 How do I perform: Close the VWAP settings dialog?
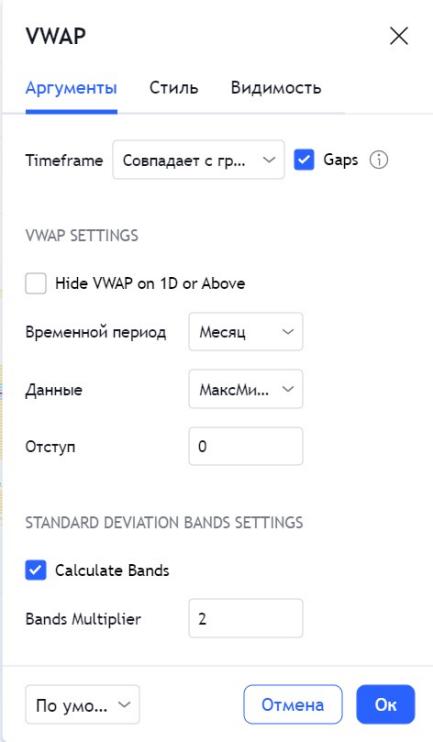(398, 36)
